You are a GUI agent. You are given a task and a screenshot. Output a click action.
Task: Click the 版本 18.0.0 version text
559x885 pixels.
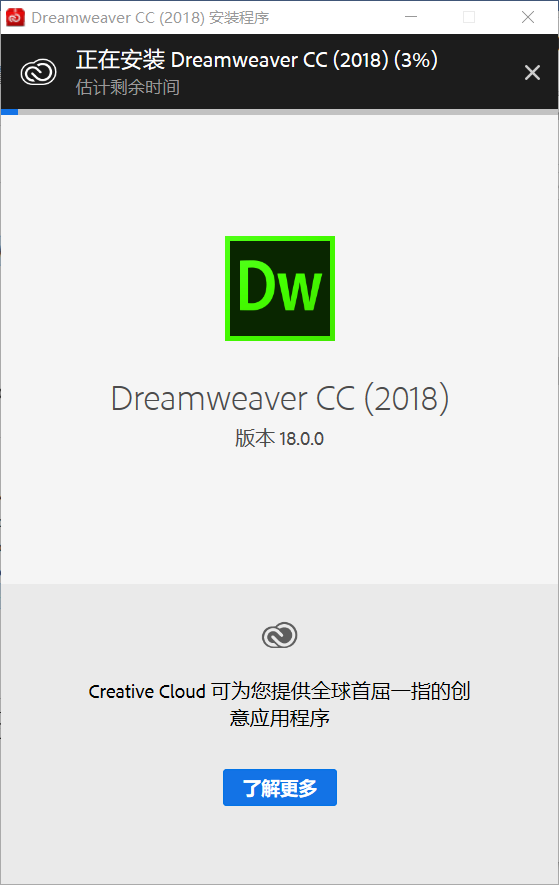click(280, 439)
